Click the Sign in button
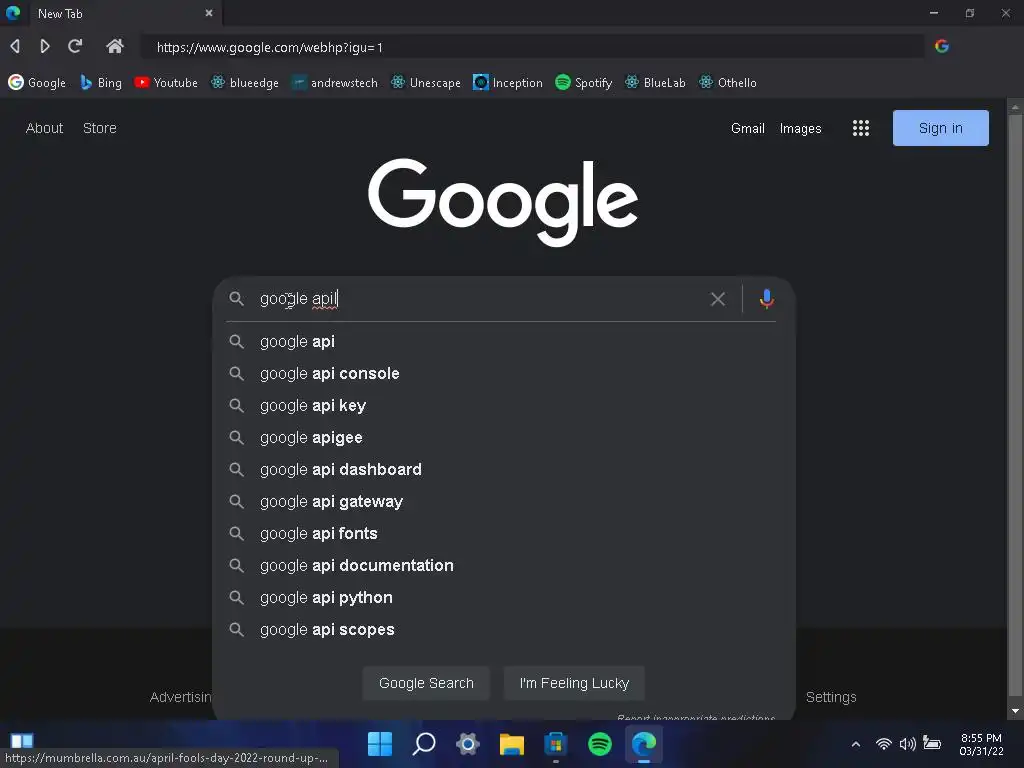The width and height of the screenshot is (1024, 768). tap(940, 128)
